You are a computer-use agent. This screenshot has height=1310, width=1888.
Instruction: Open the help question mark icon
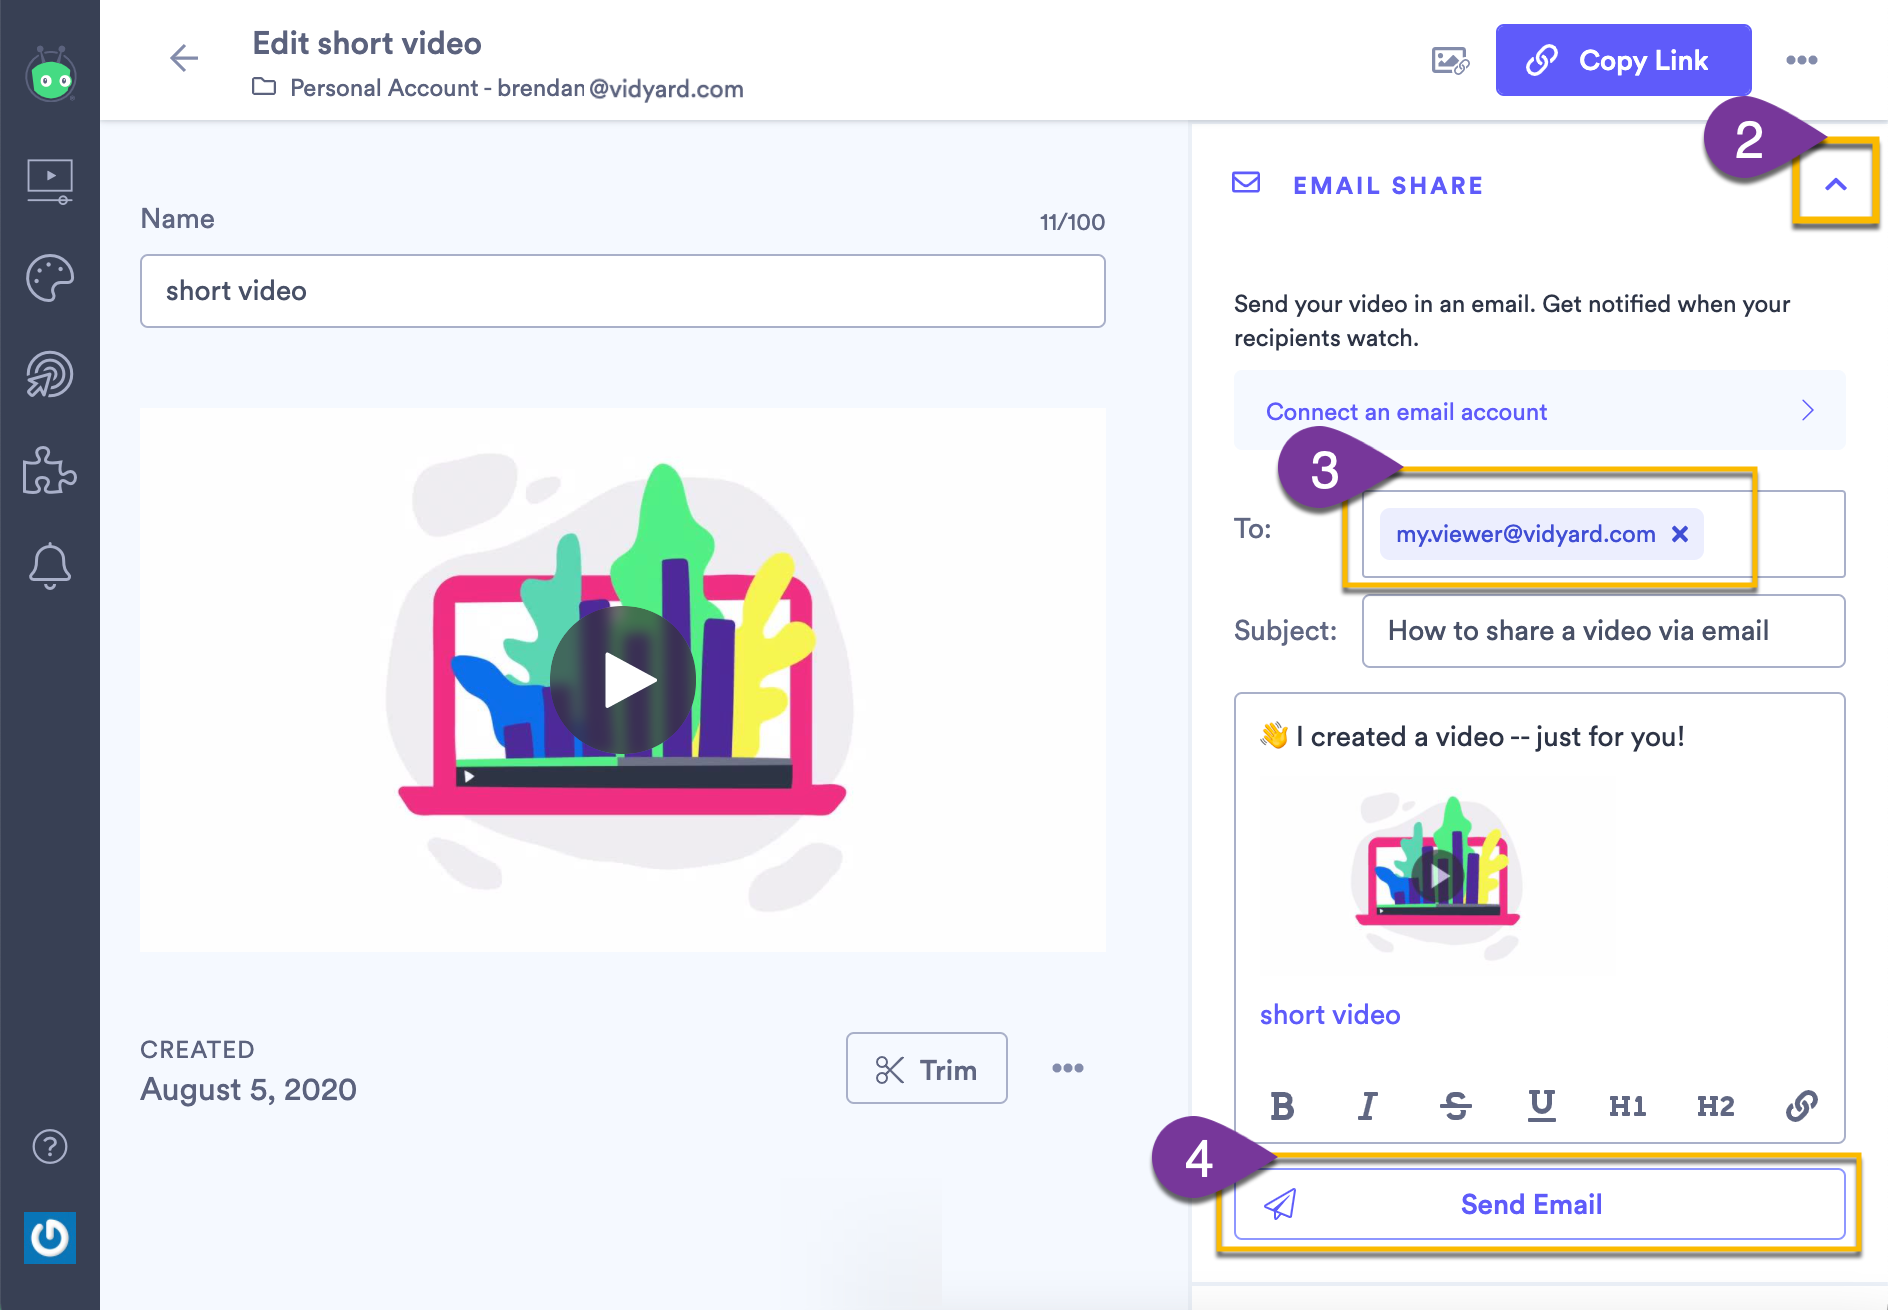coord(50,1146)
